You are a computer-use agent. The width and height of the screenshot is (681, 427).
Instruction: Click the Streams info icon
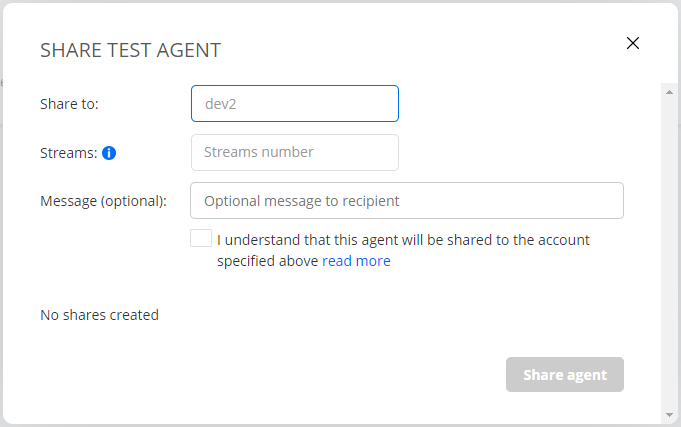click(x=109, y=153)
